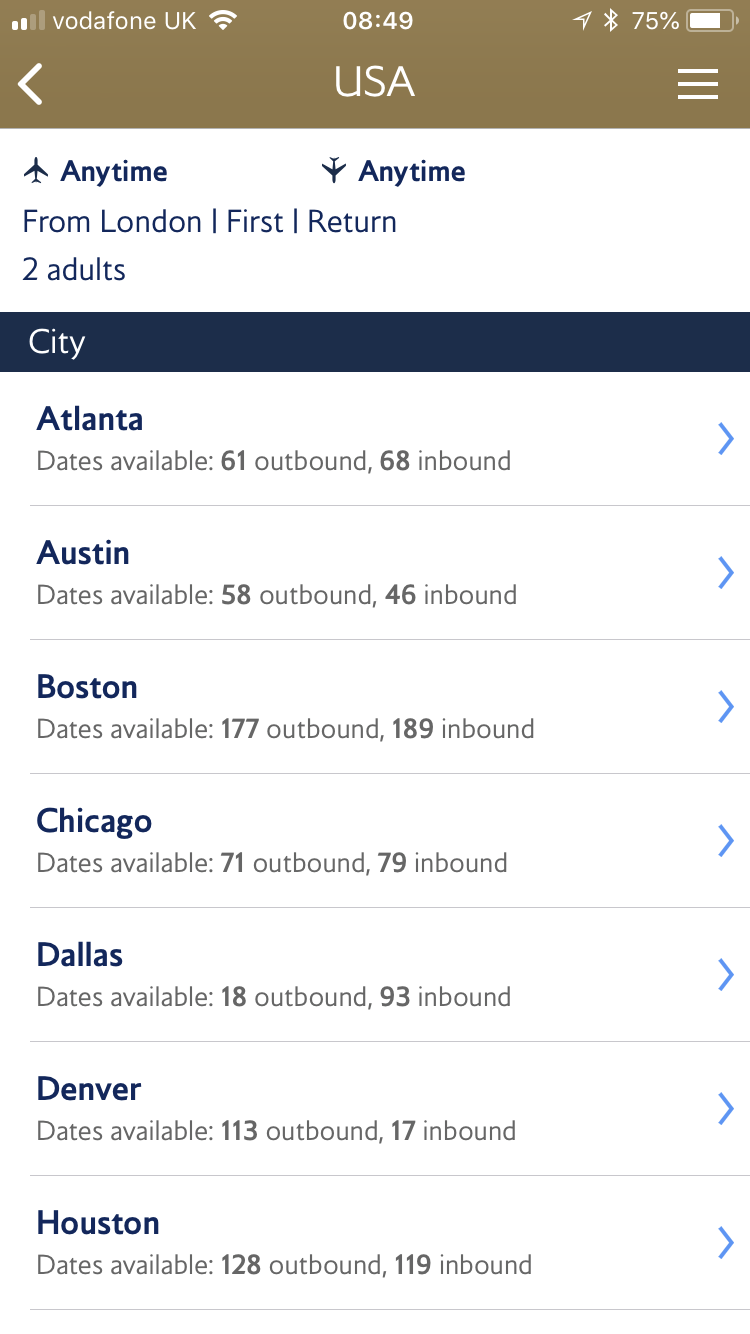This screenshot has height=1334, width=750.
Task: Tap the location arrow status icon
Action: point(582,21)
